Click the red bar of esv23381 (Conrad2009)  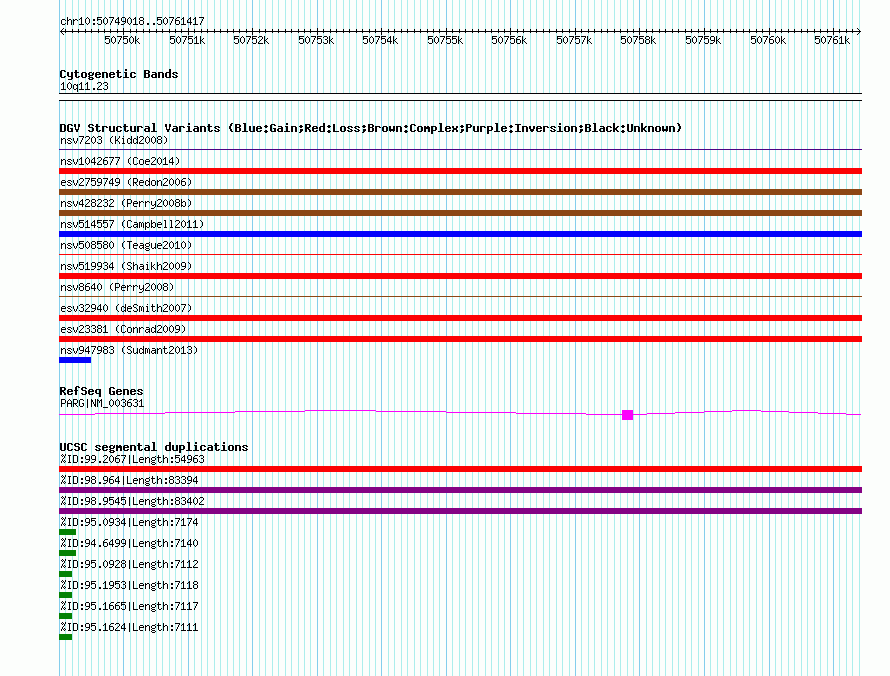pos(460,339)
